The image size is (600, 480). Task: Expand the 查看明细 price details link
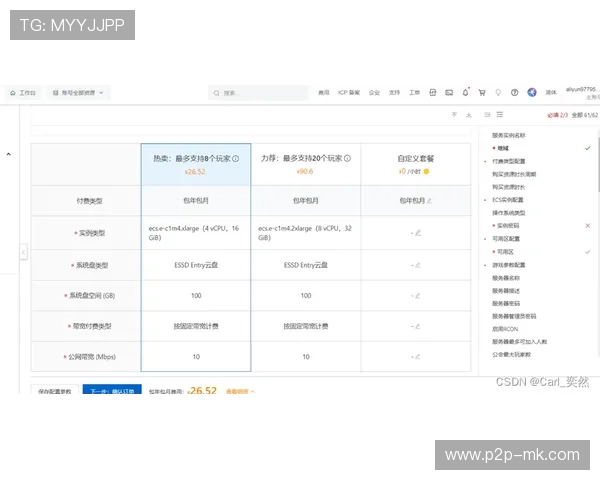[240, 391]
